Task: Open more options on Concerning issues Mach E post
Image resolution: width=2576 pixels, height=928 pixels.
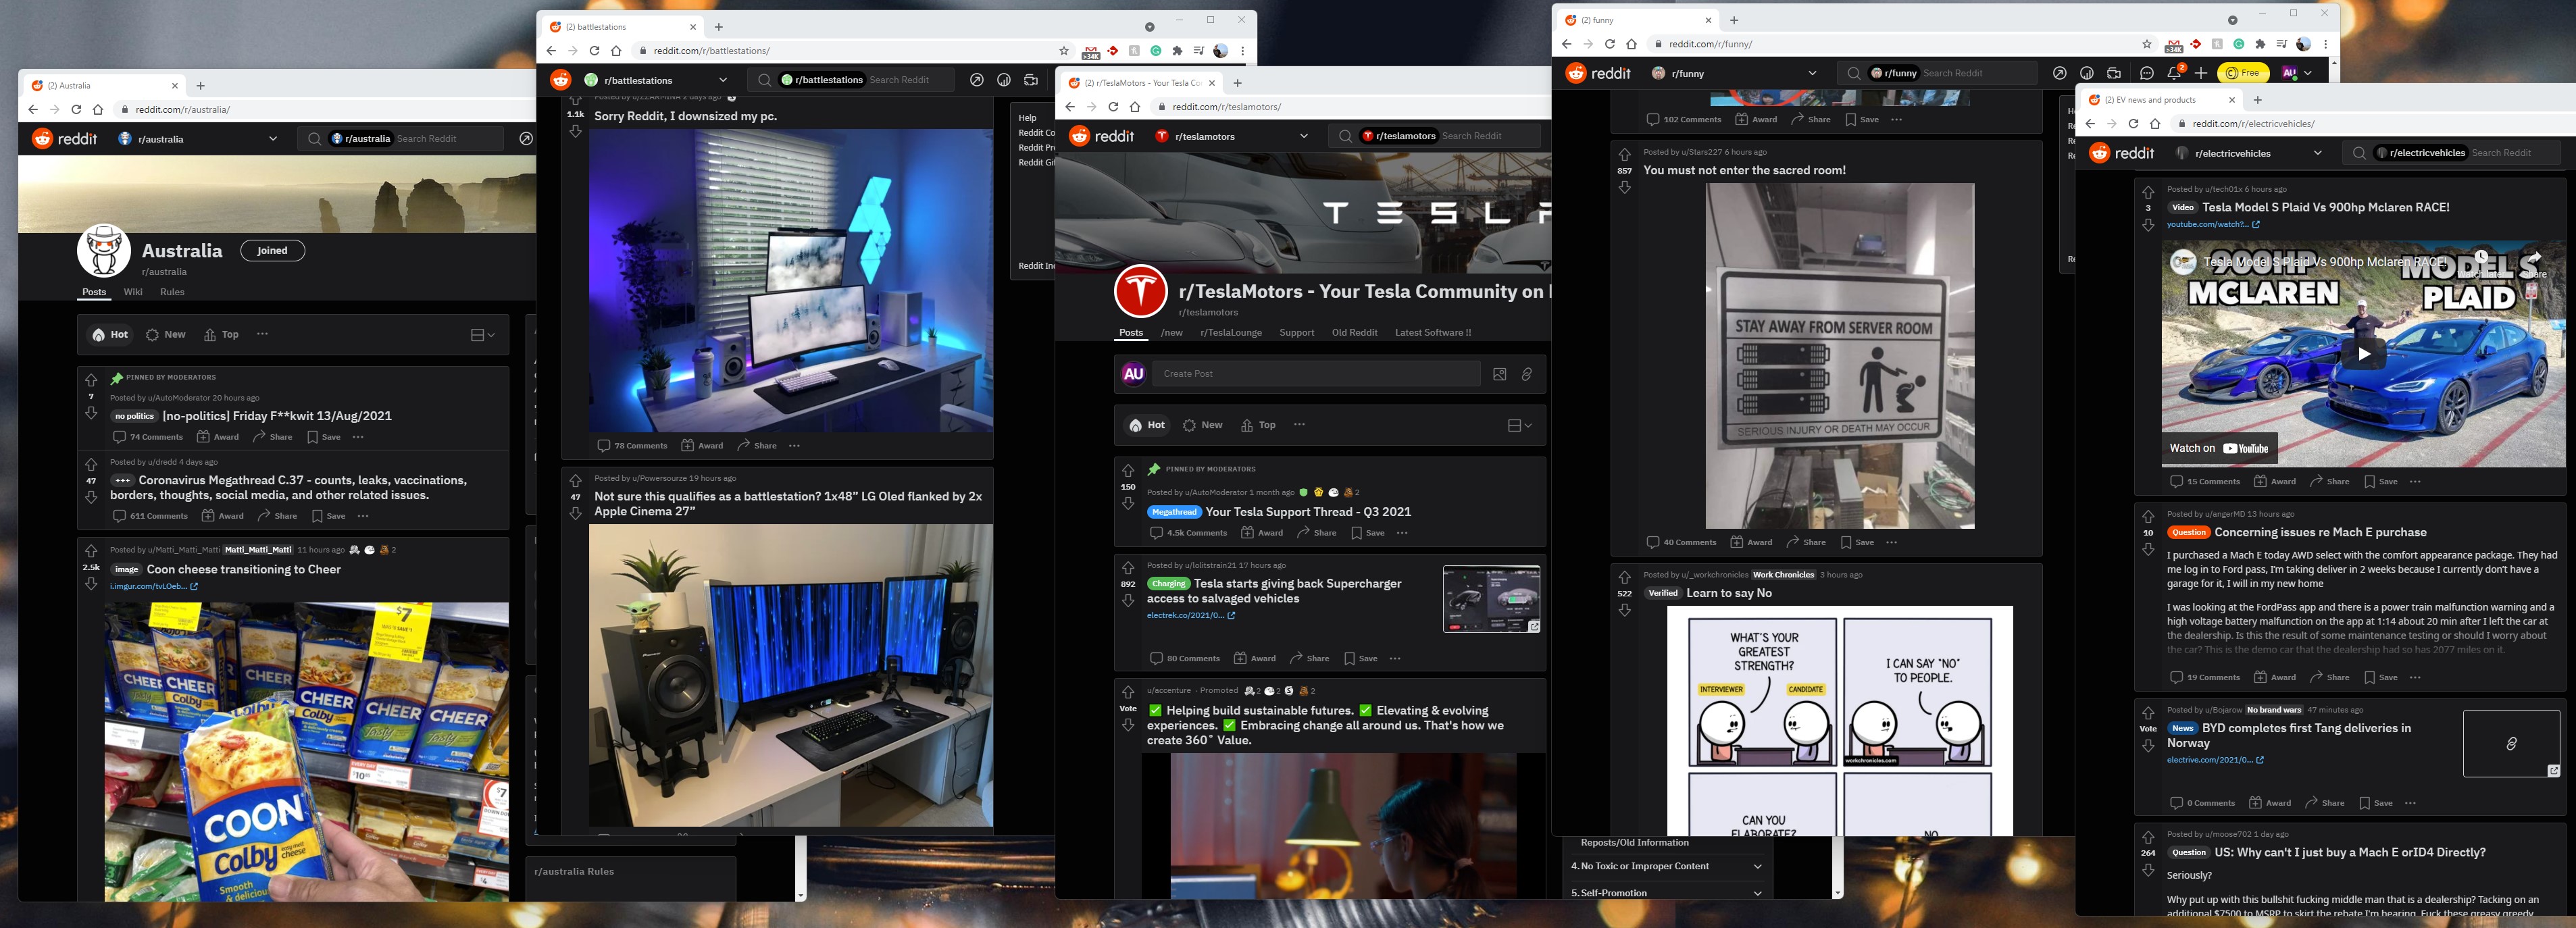Action: click(2415, 677)
